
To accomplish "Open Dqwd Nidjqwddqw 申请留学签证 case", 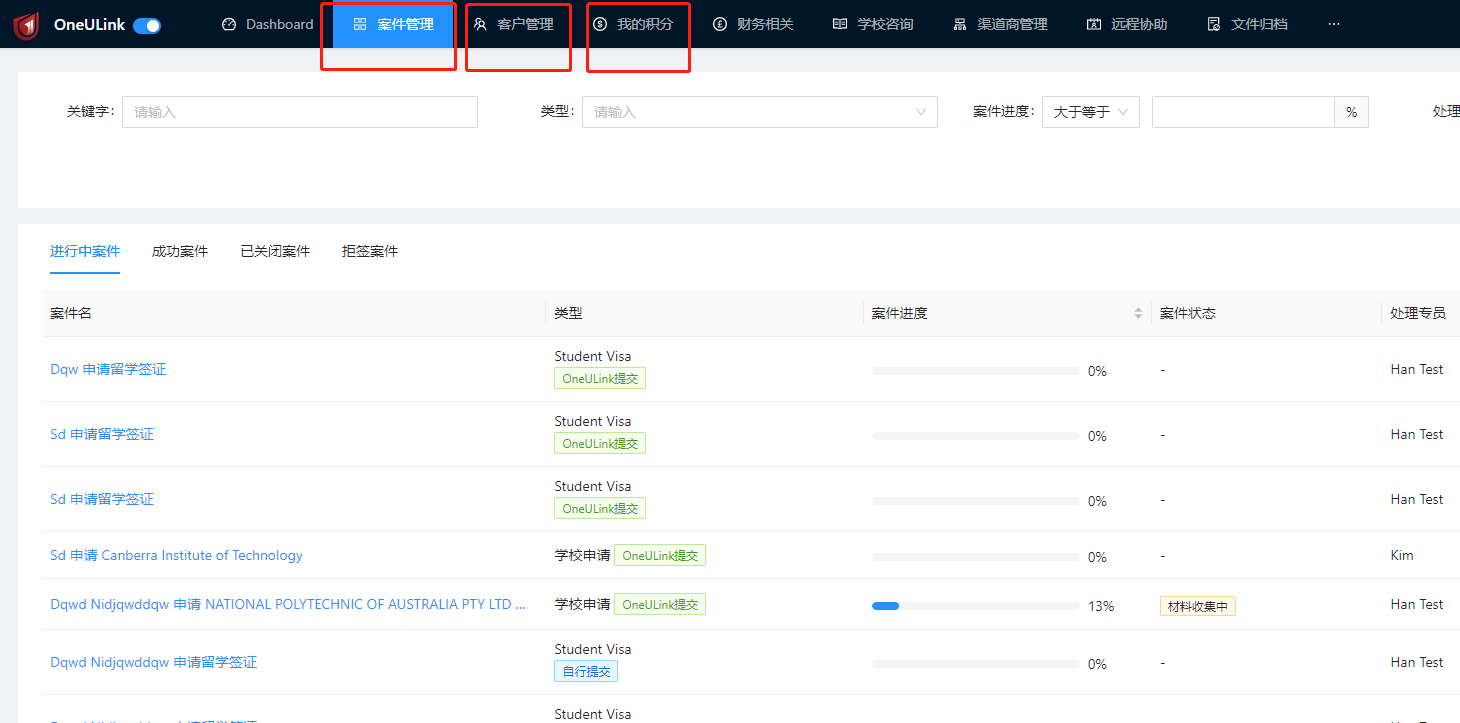I will (153, 662).
